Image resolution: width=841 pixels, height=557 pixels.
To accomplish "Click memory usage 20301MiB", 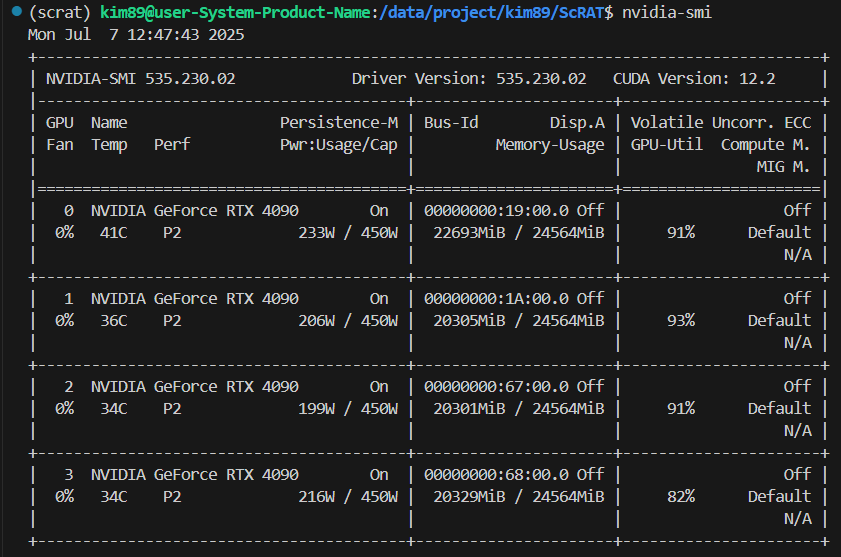I will 469,409.
